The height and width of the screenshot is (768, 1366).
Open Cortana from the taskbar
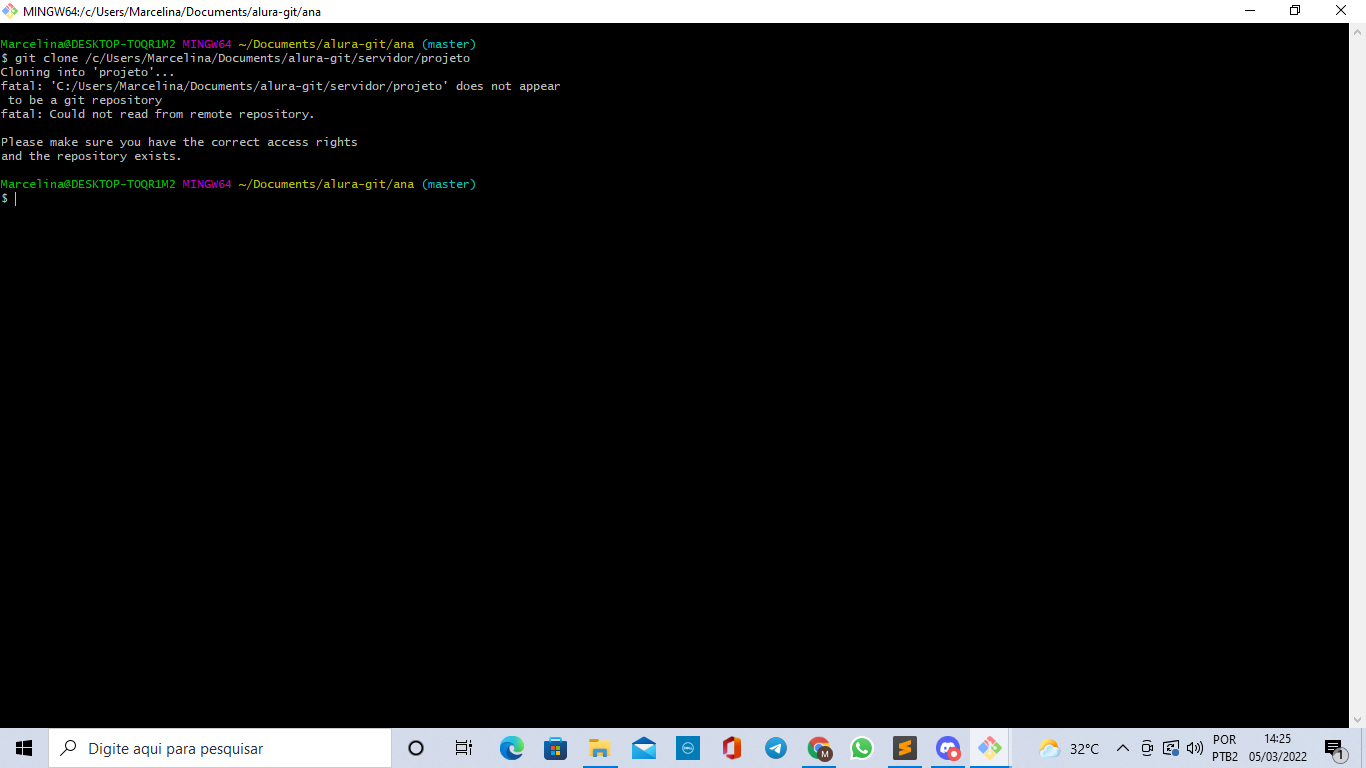click(x=416, y=748)
